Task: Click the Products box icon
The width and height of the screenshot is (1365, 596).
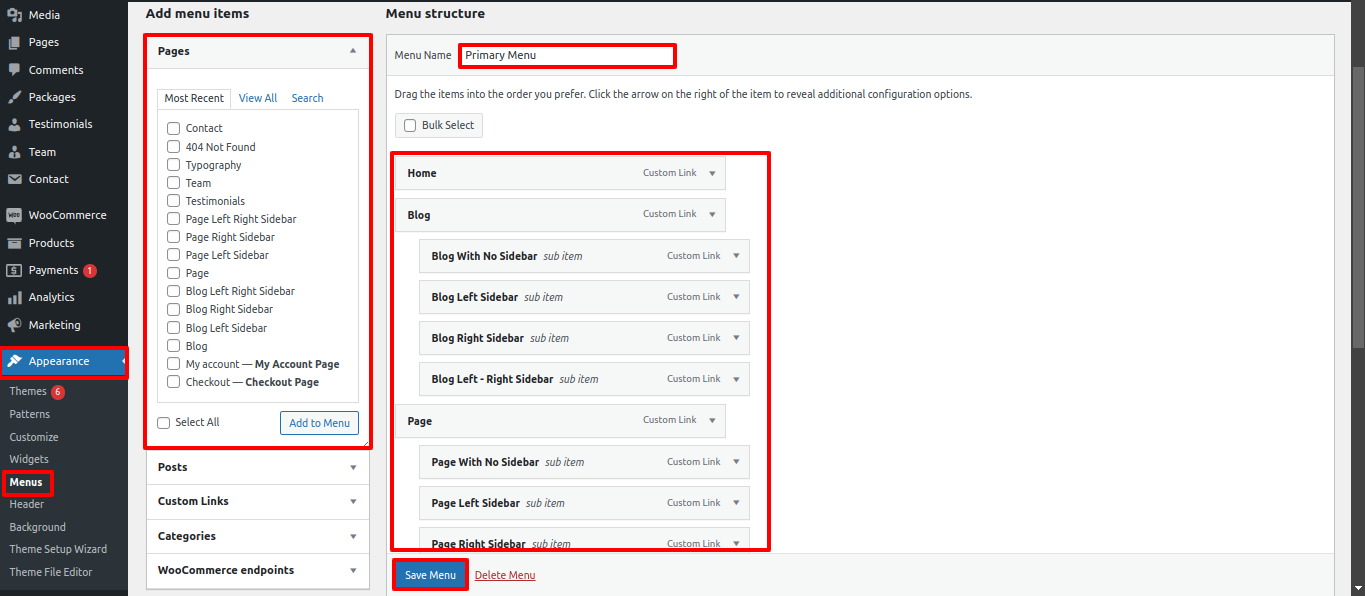Action: pyautogui.click(x=15, y=243)
